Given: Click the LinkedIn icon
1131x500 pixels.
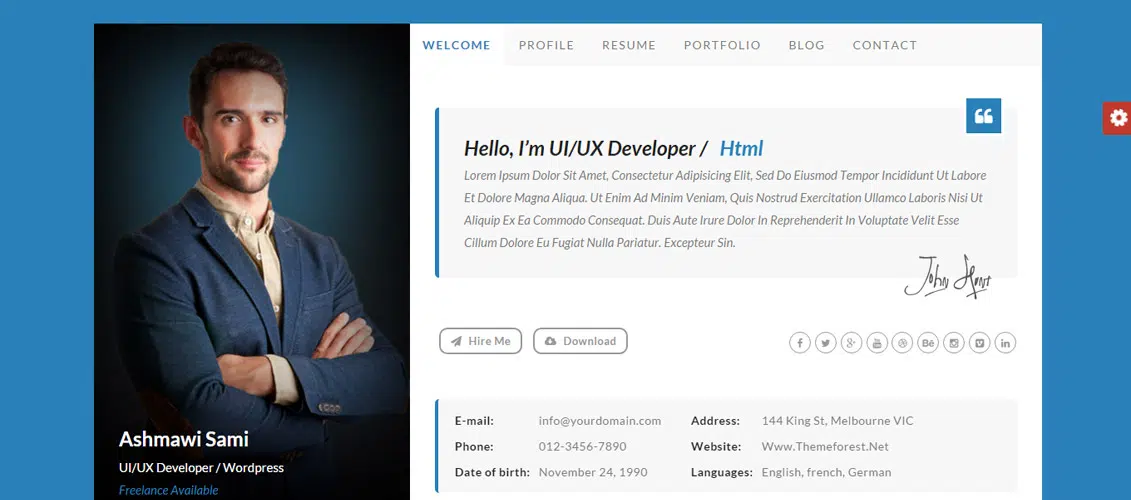Looking at the screenshot, I should pyautogui.click(x=1005, y=343).
